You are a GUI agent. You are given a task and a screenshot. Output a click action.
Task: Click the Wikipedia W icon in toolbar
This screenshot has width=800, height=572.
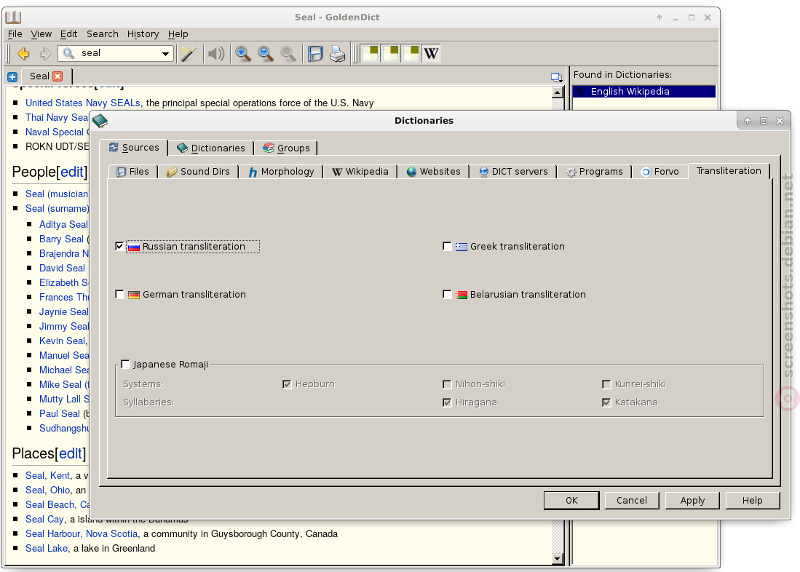tap(431, 54)
